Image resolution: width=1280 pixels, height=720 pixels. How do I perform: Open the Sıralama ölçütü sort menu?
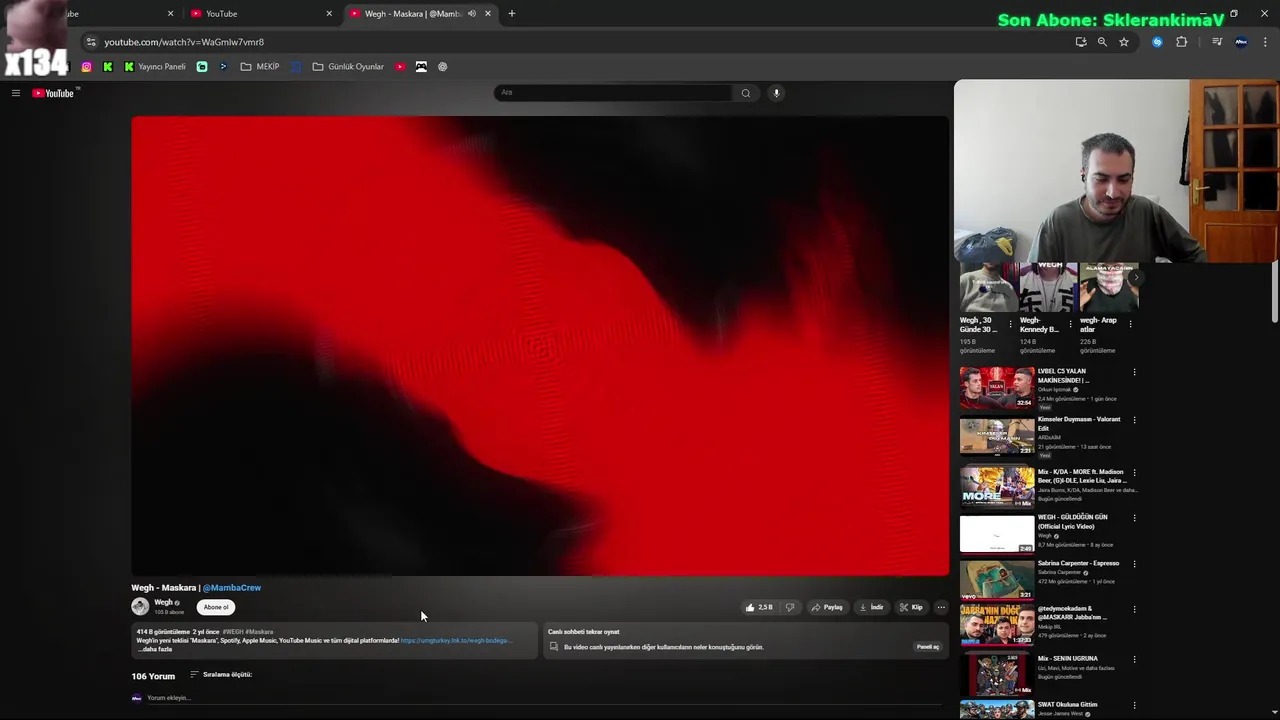[221, 675]
